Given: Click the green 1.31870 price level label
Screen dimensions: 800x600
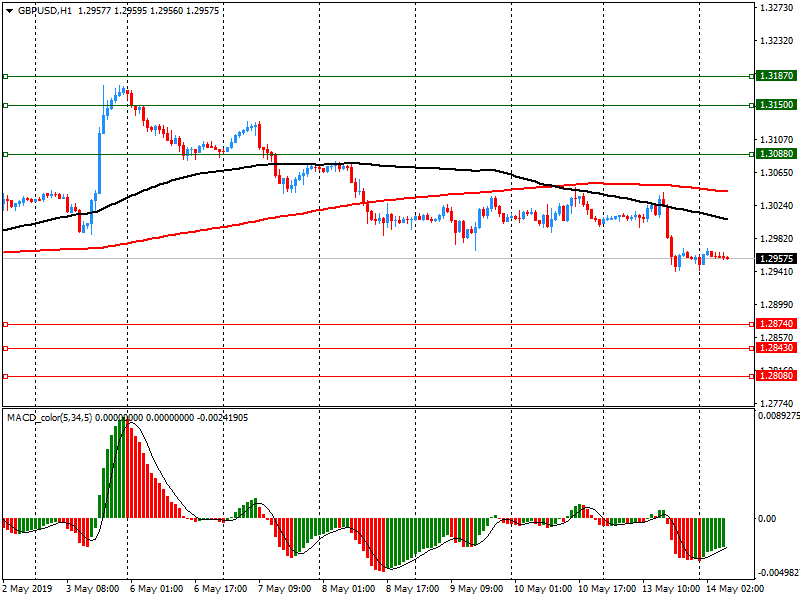Looking at the screenshot, I should click(x=776, y=76).
